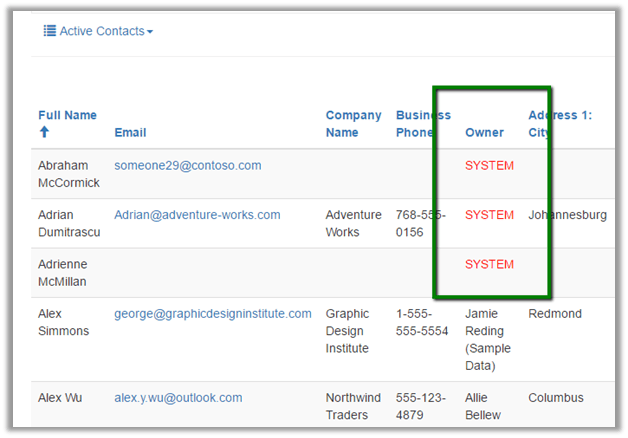Open the alex.y.wu@outlook.com email link
Image resolution: width=628 pixels, height=438 pixels.
pyautogui.click(x=178, y=398)
